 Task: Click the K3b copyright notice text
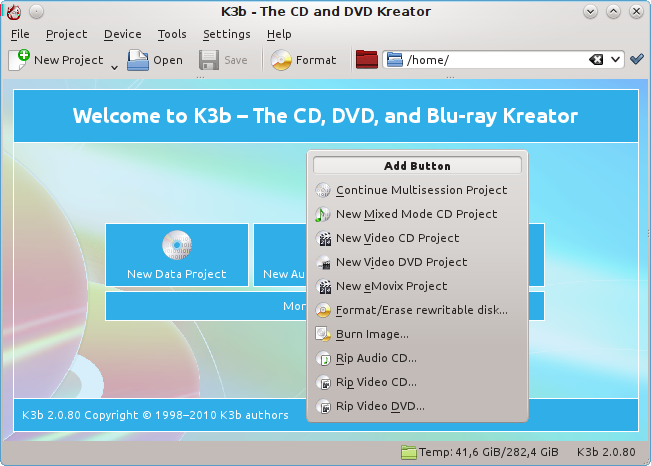point(155,415)
